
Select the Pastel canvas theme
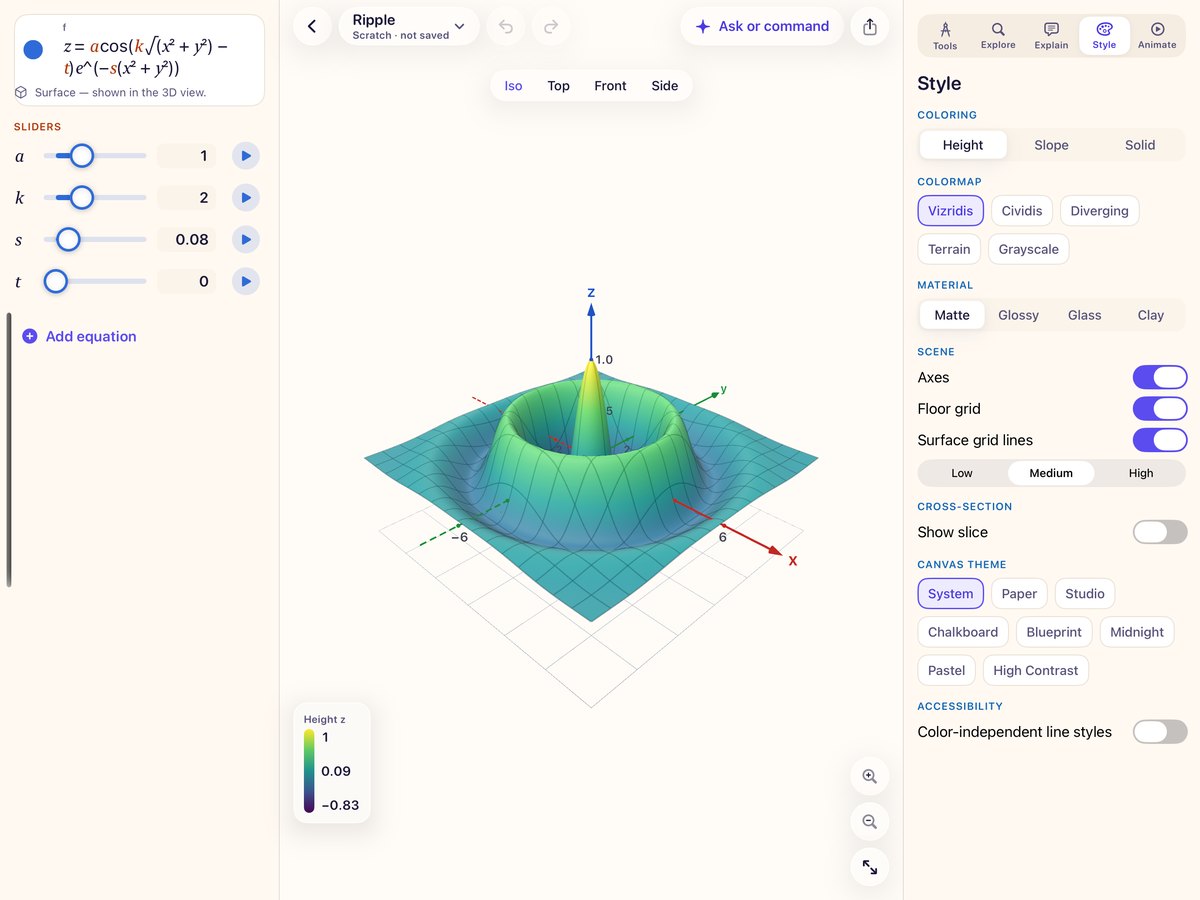click(x=946, y=670)
